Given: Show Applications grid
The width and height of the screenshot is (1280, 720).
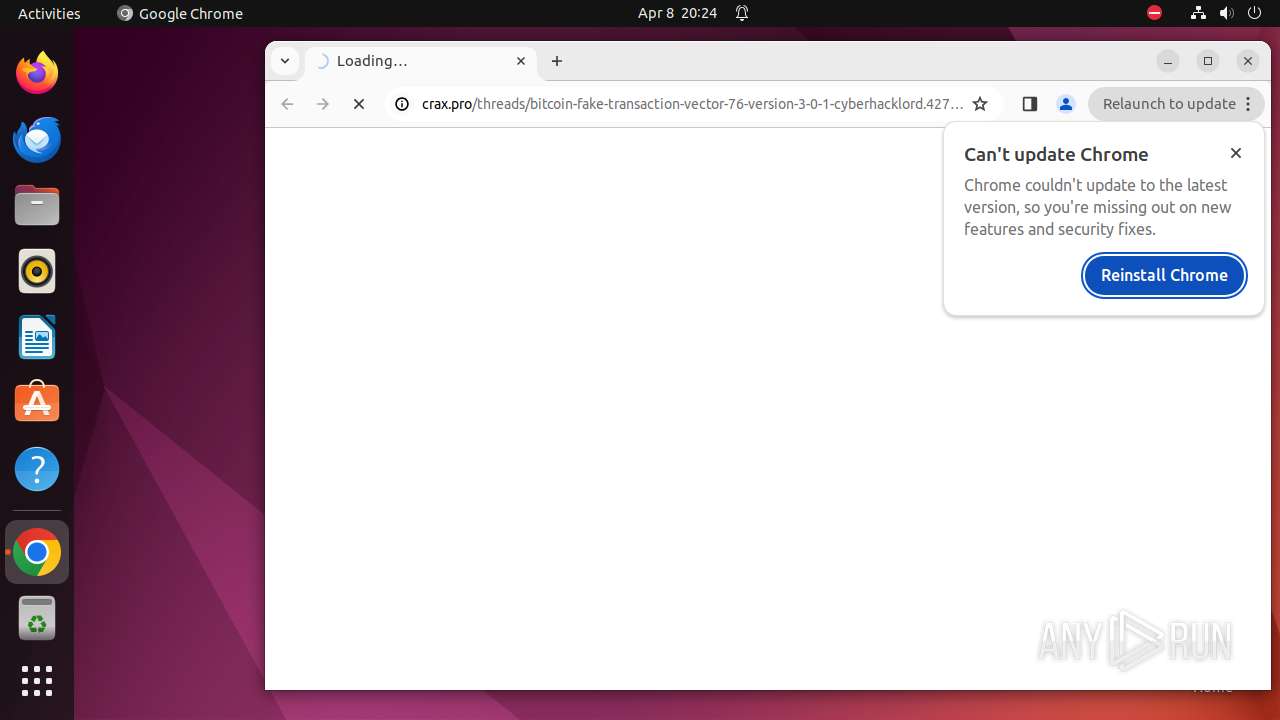Looking at the screenshot, I should 37,681.
